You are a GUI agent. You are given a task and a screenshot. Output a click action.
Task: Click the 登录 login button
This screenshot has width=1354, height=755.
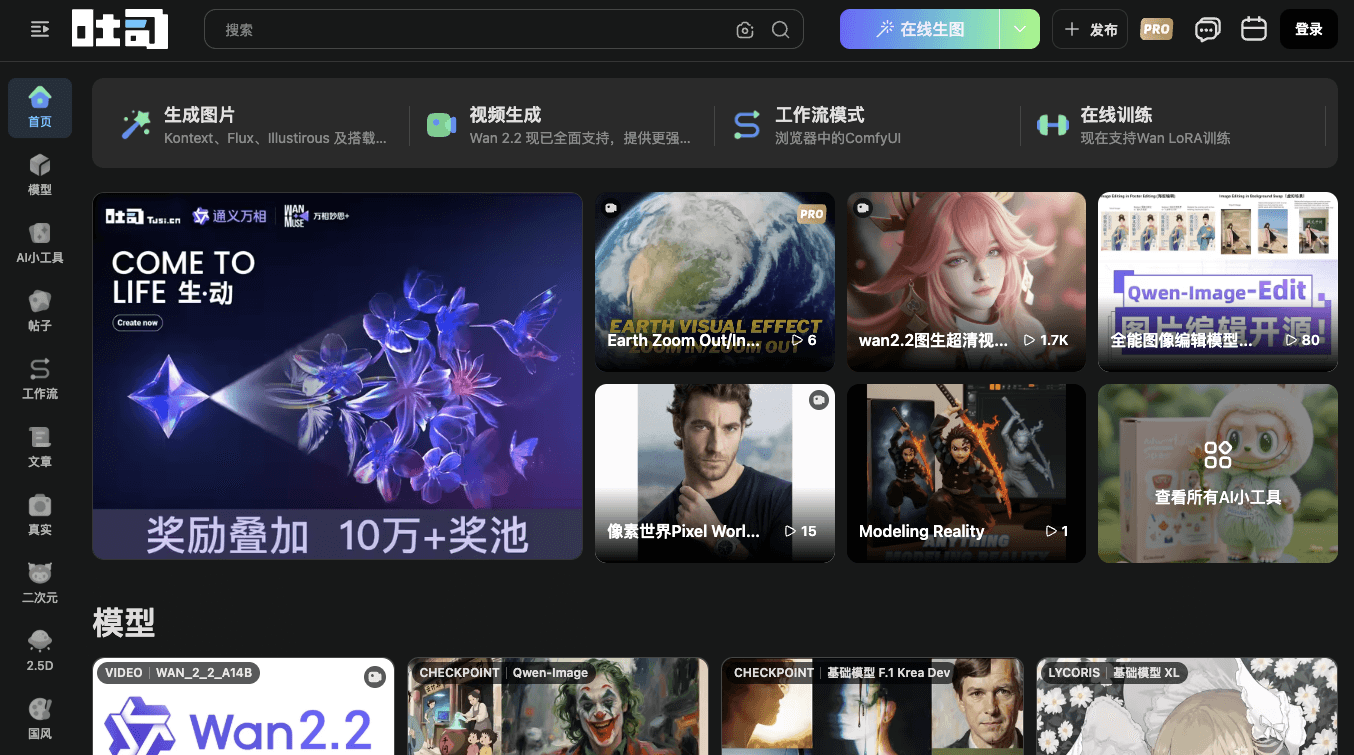pyautogui.click(x=1309, y=29)
